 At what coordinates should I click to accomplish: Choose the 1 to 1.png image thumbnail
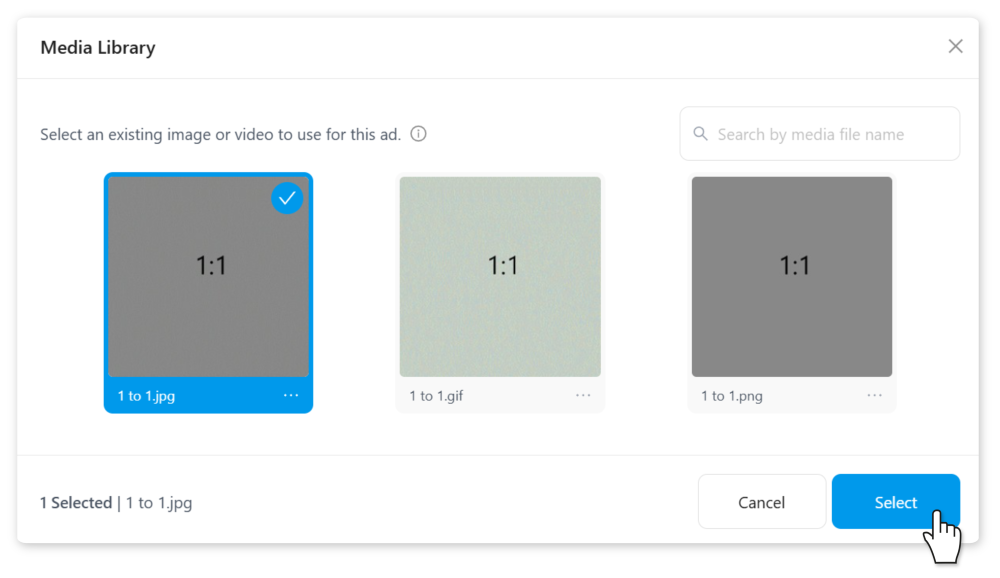792,277
